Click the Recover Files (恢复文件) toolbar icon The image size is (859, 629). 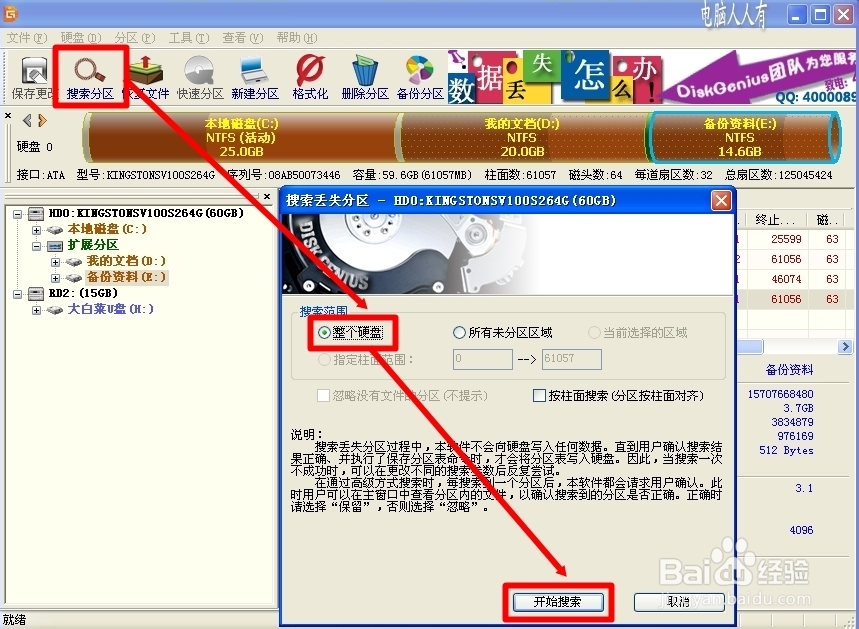pos(146,77)
